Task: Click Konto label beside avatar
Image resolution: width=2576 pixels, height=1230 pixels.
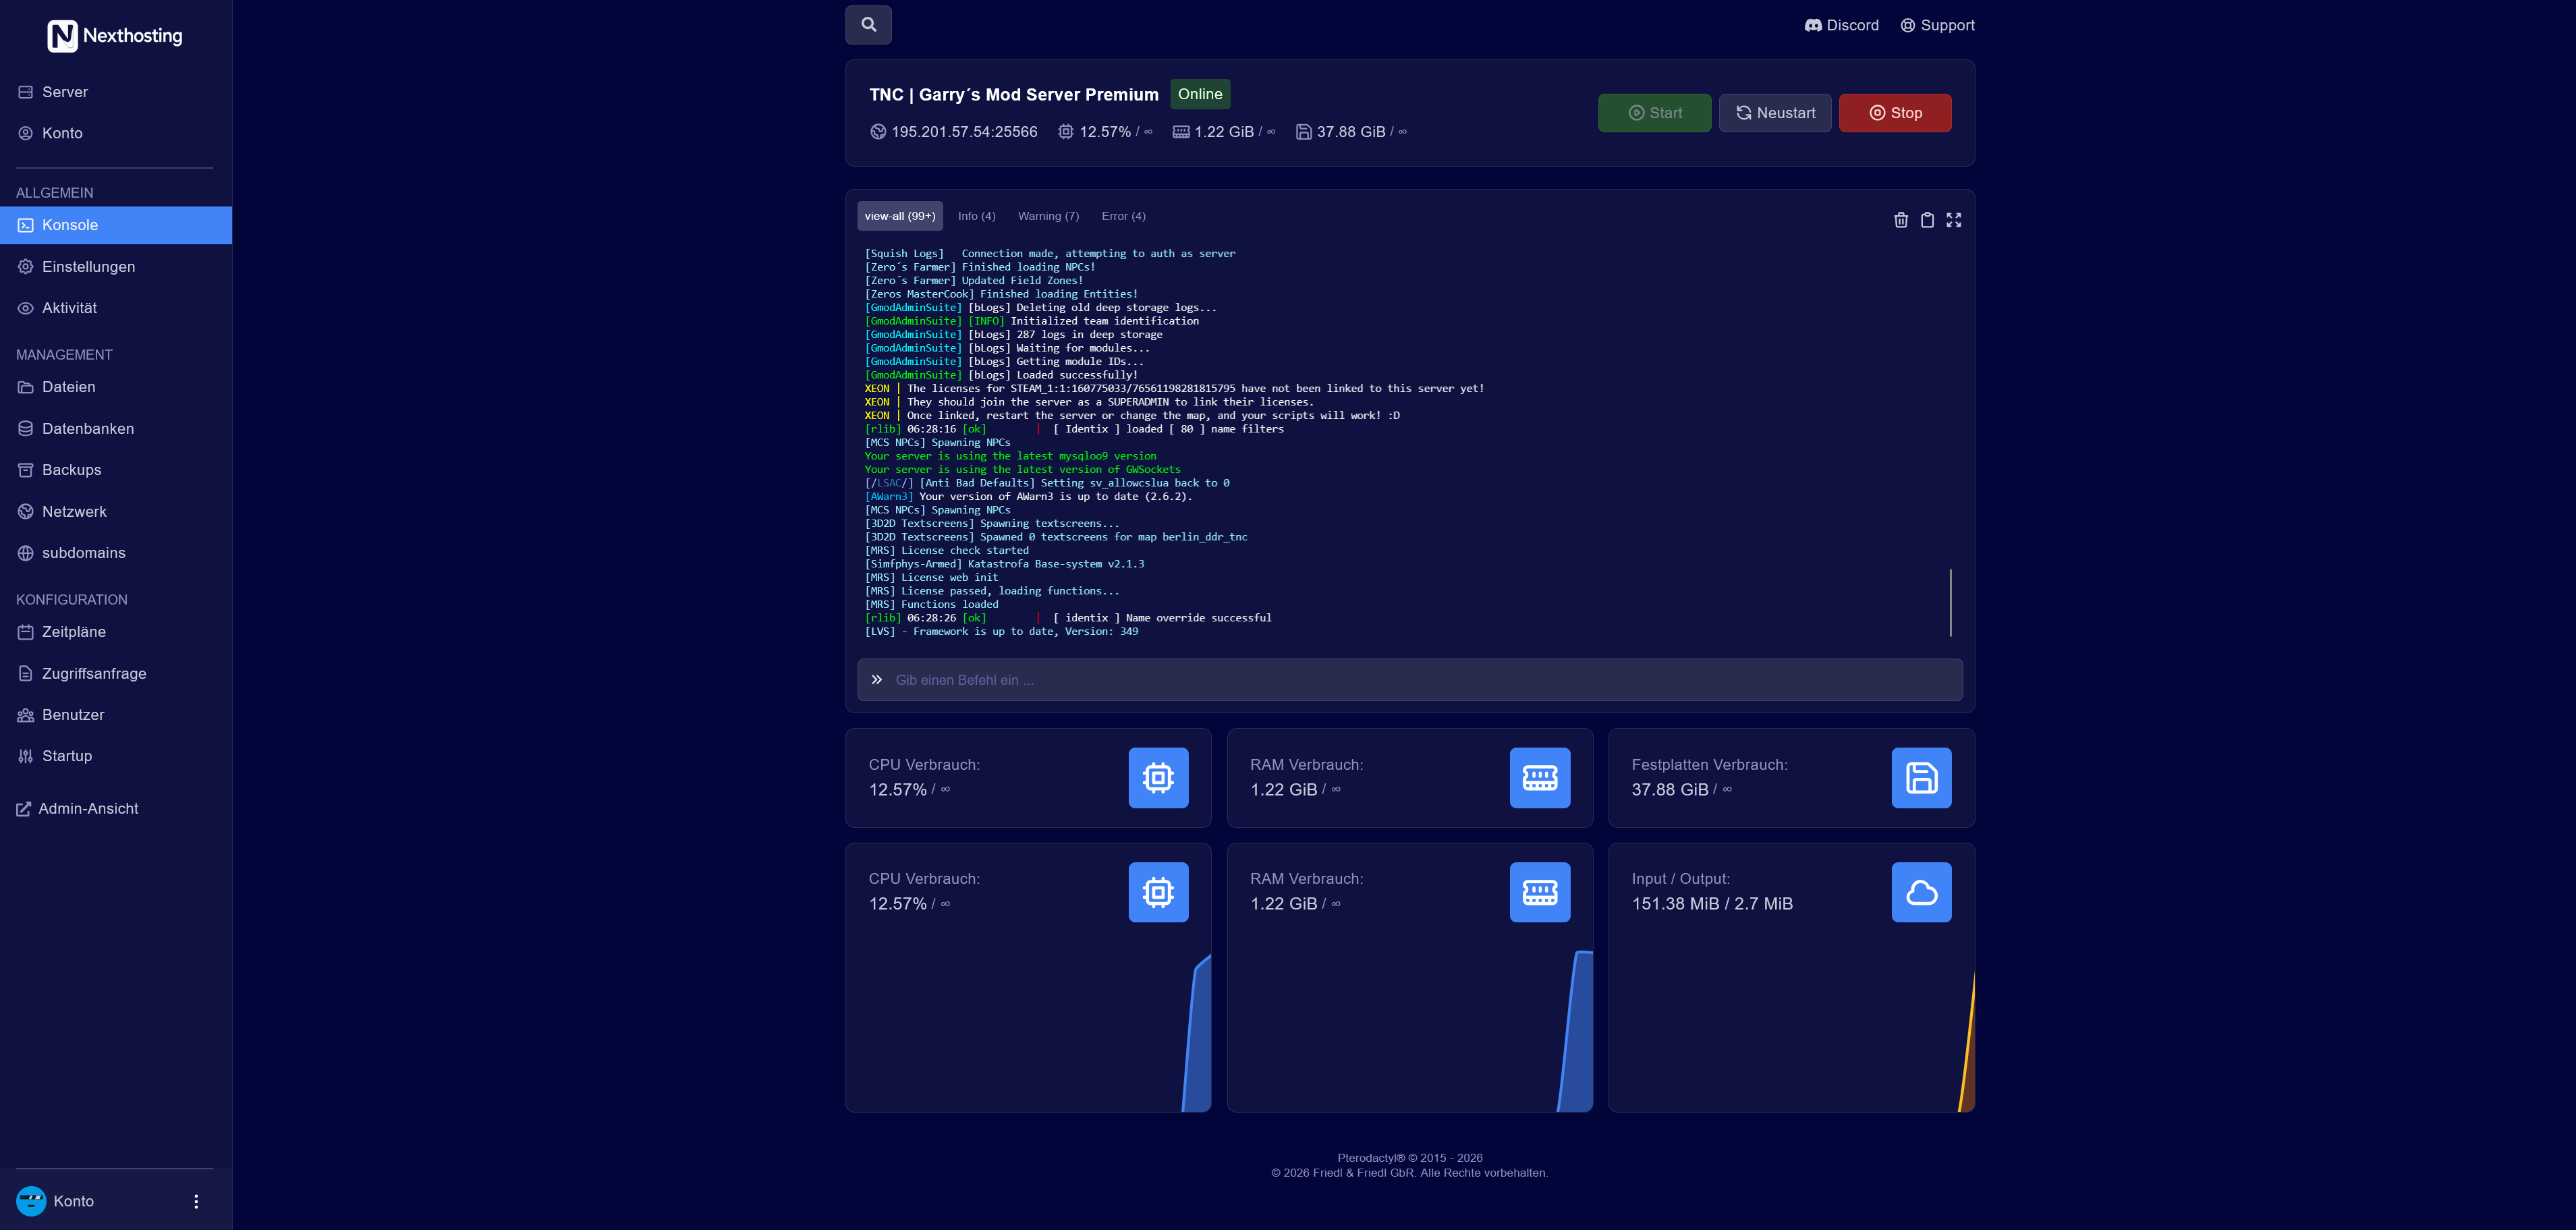Action: (x=73, y=1201)
